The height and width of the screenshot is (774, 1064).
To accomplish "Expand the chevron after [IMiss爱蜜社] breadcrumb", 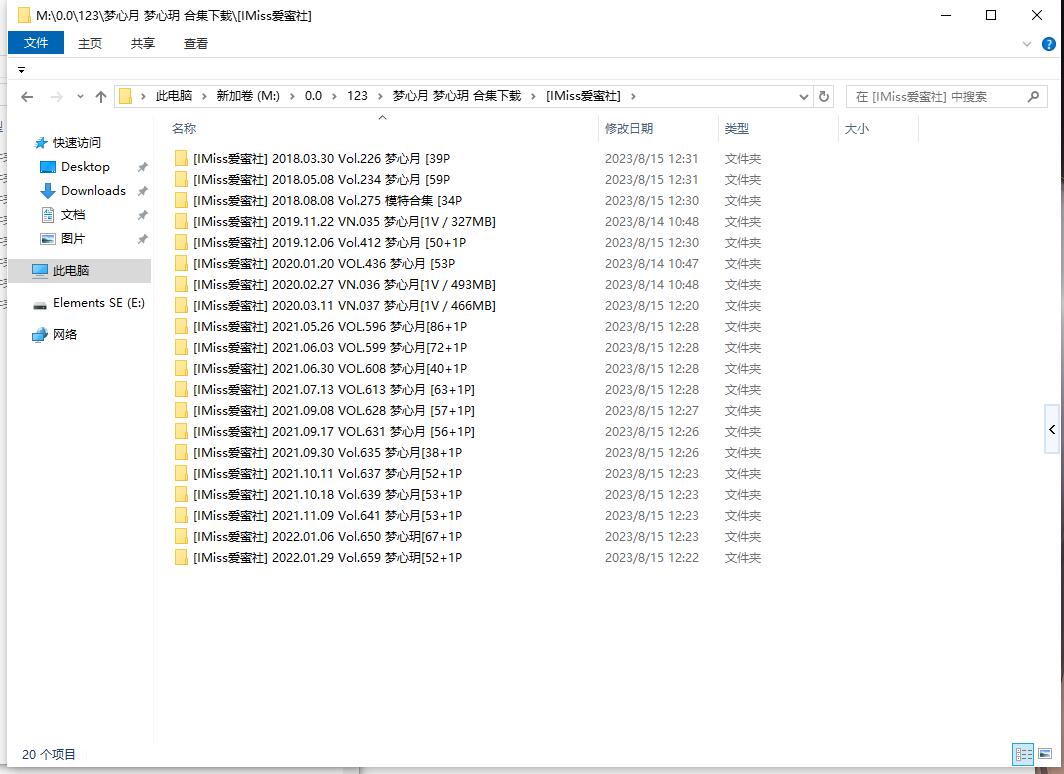I will pos(633,96).
